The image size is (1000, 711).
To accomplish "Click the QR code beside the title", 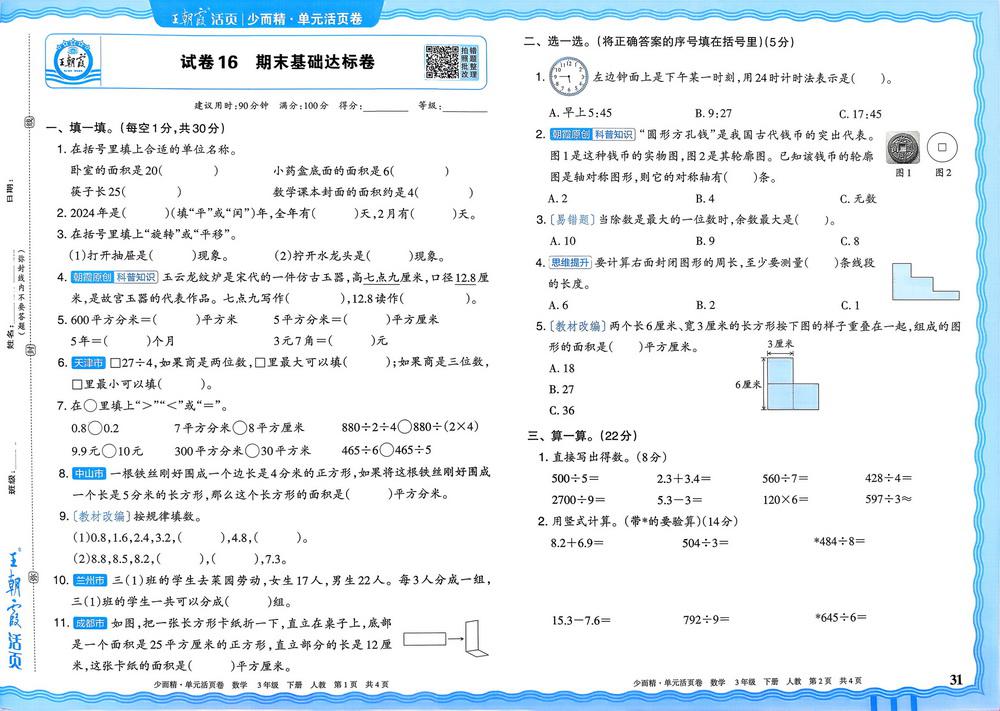I will [441, 62].
